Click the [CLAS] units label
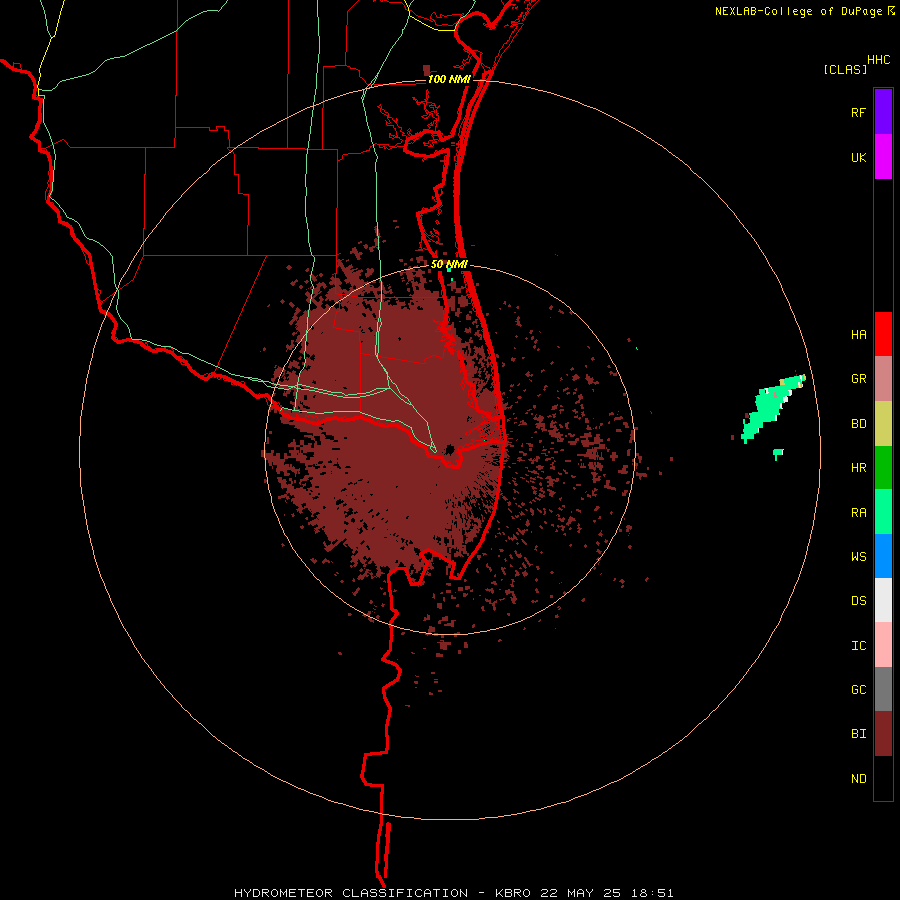The height and width of the screenshot is (900, 900). [845, 69]
